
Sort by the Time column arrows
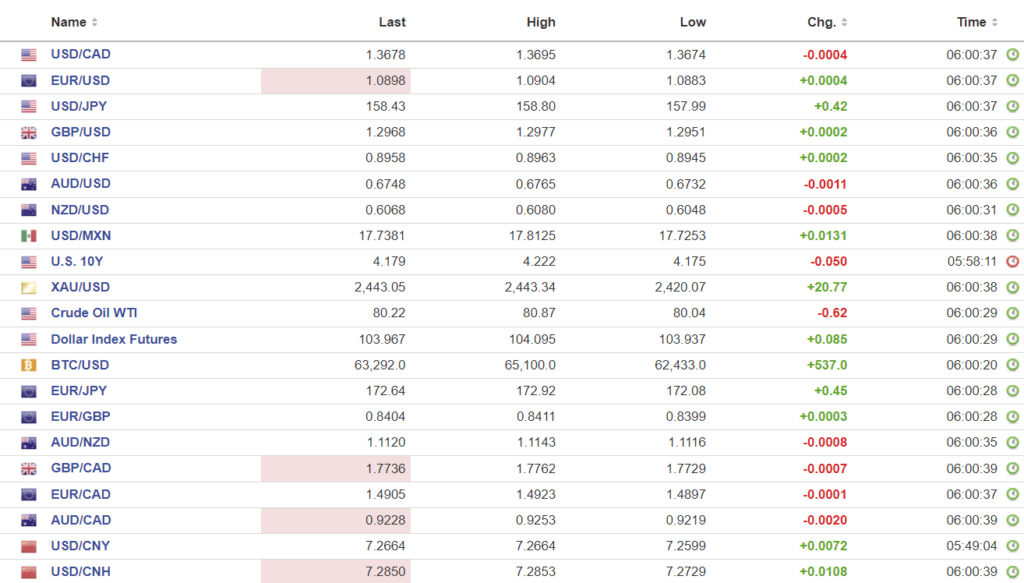[x=995, y=22]
